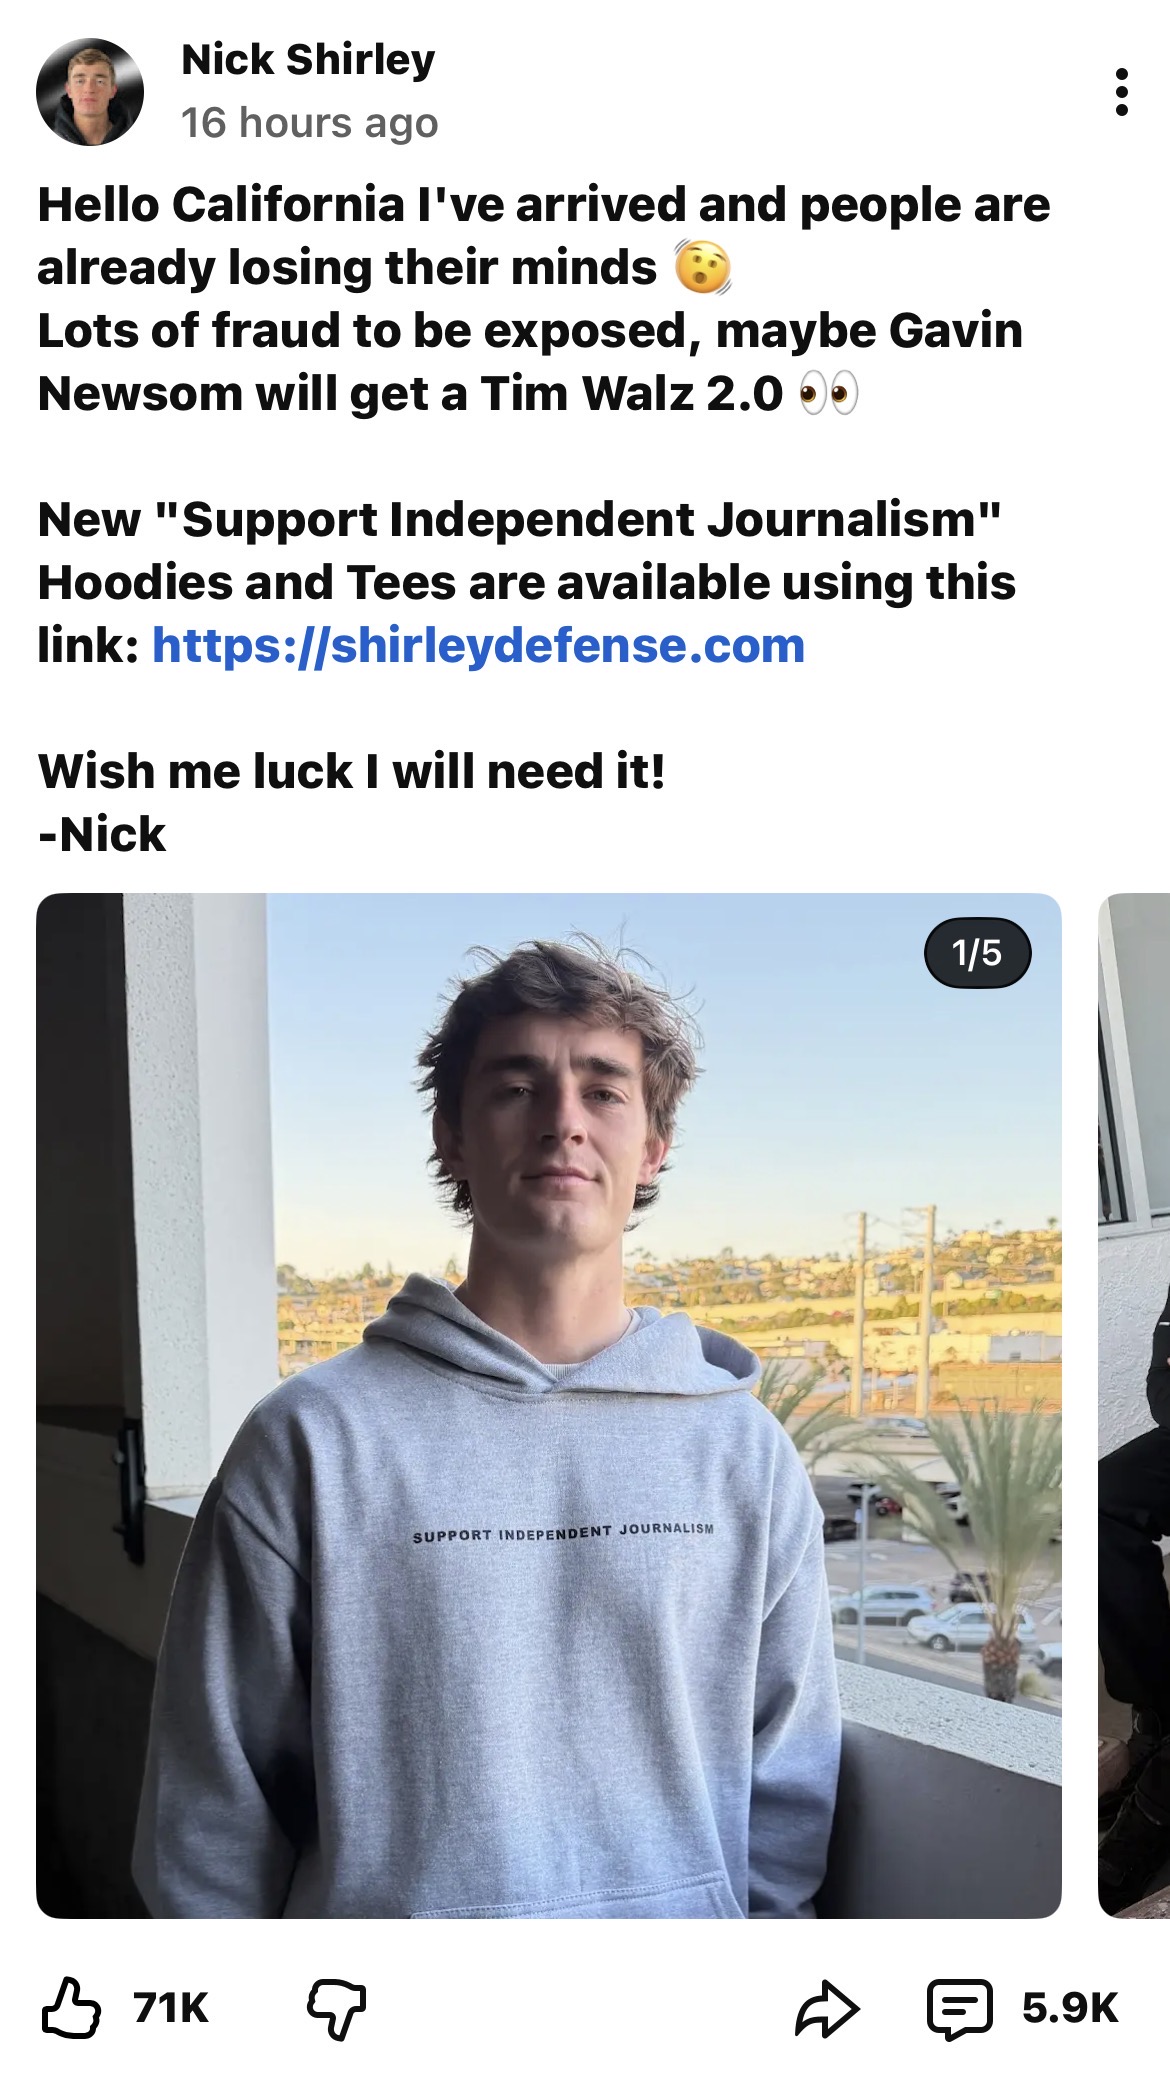Tap the Wish me luck line
This screenshot has width=1170, height=2093.
pos(351,771)
